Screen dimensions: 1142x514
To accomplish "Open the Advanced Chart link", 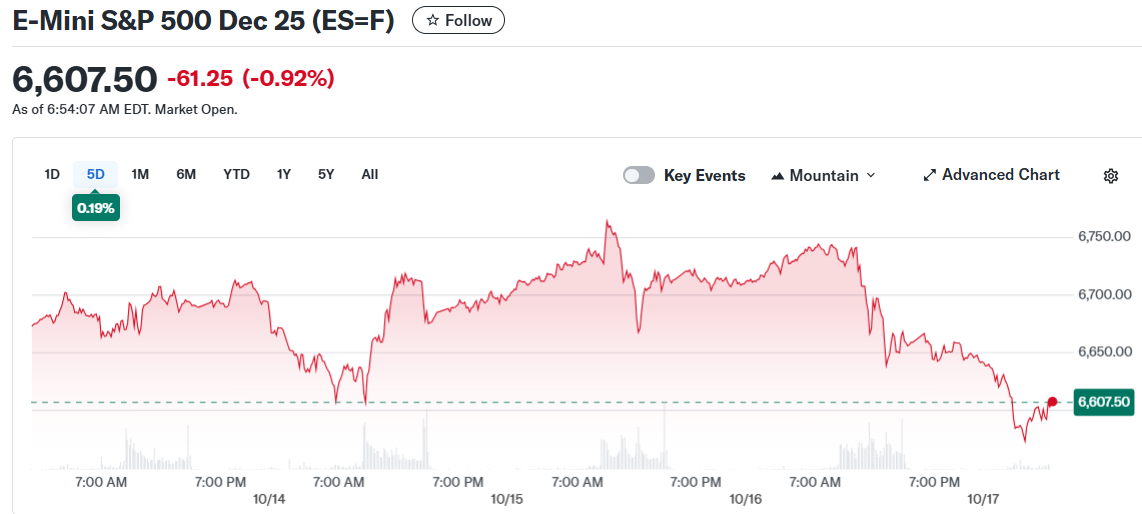I will tap(1000, 175).
